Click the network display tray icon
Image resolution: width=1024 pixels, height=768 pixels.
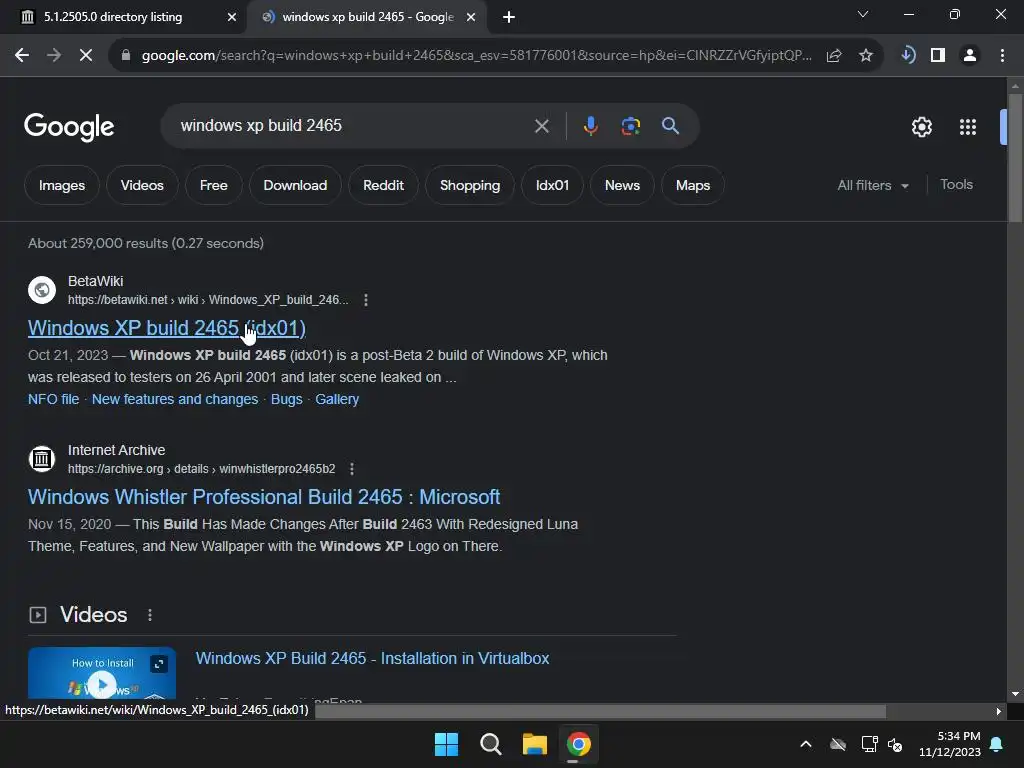pos(869,744)
